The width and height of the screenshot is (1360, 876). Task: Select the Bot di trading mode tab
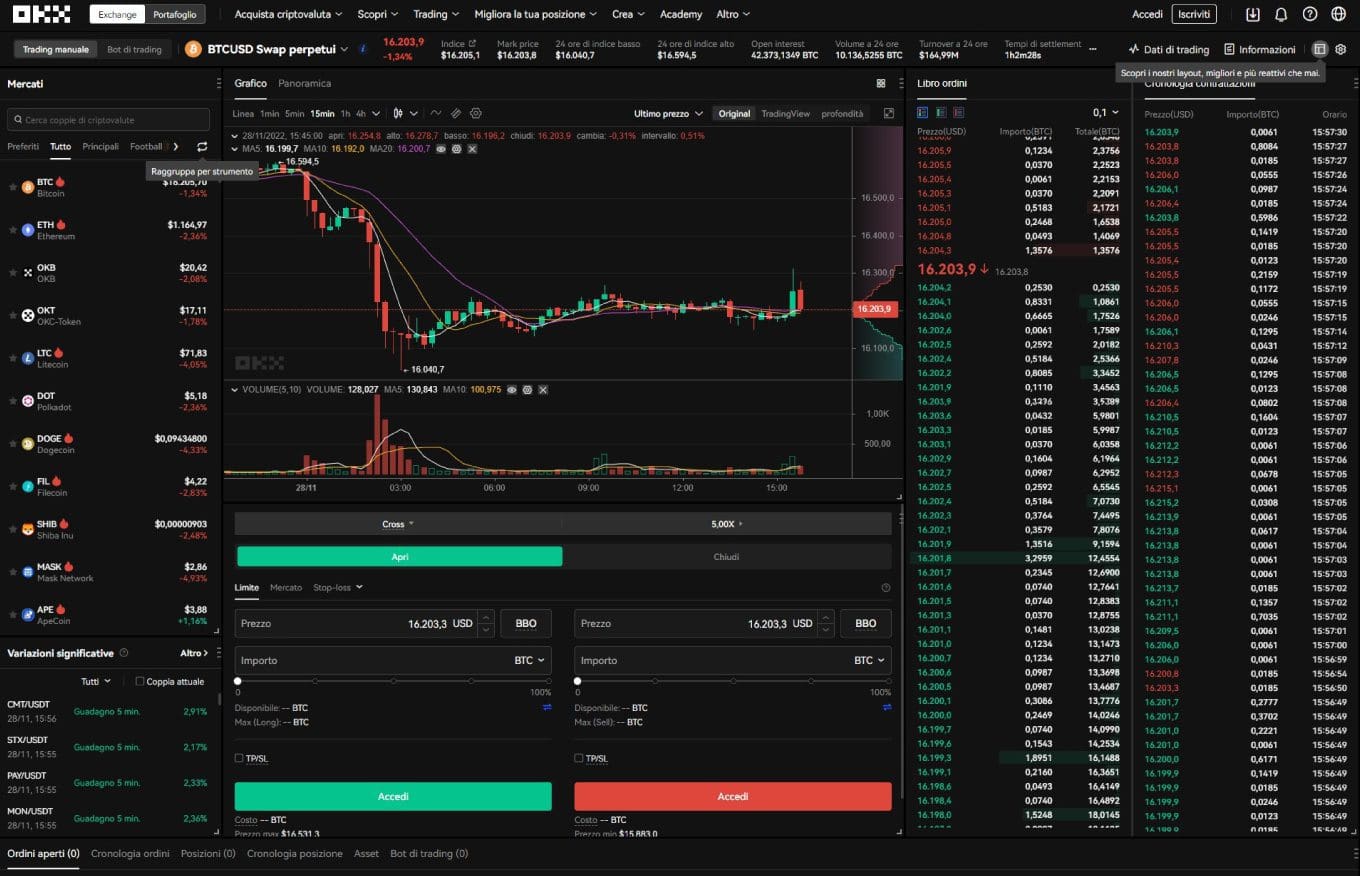click(x=134, y=49)
